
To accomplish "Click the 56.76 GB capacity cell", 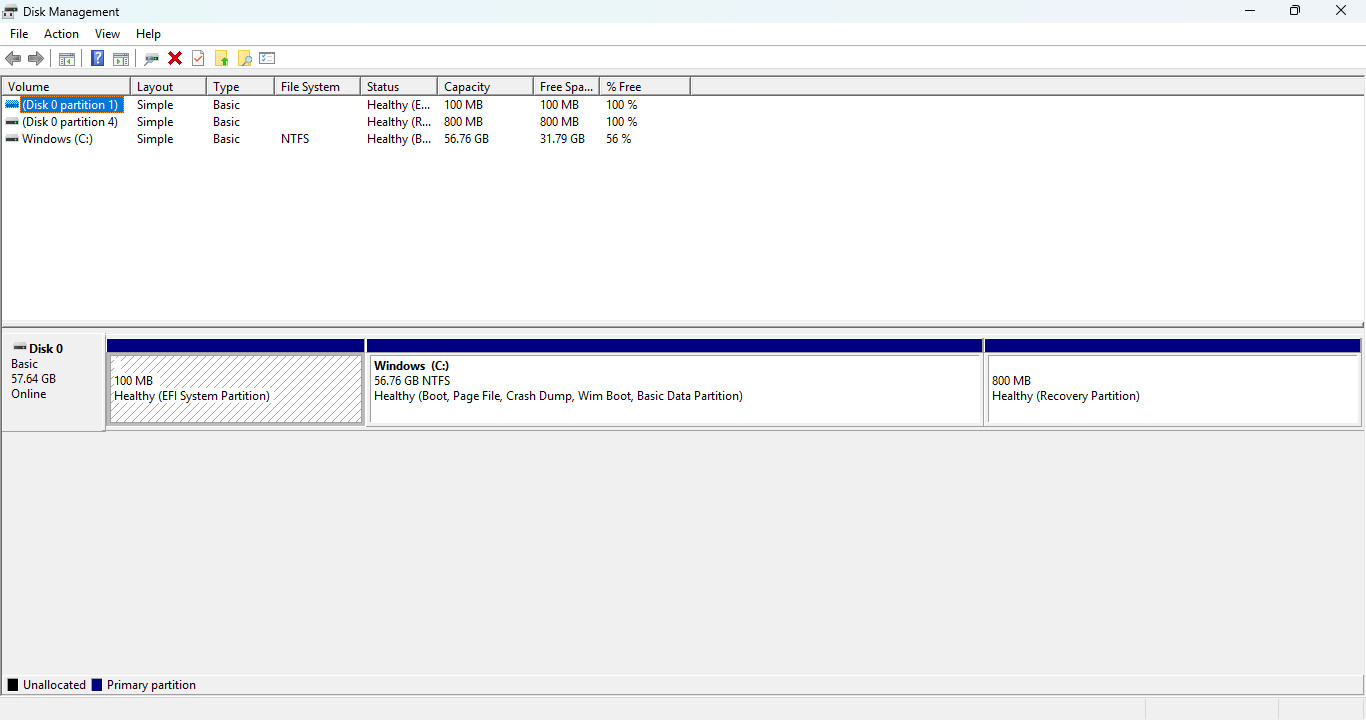I will click(x=466, y=139).
